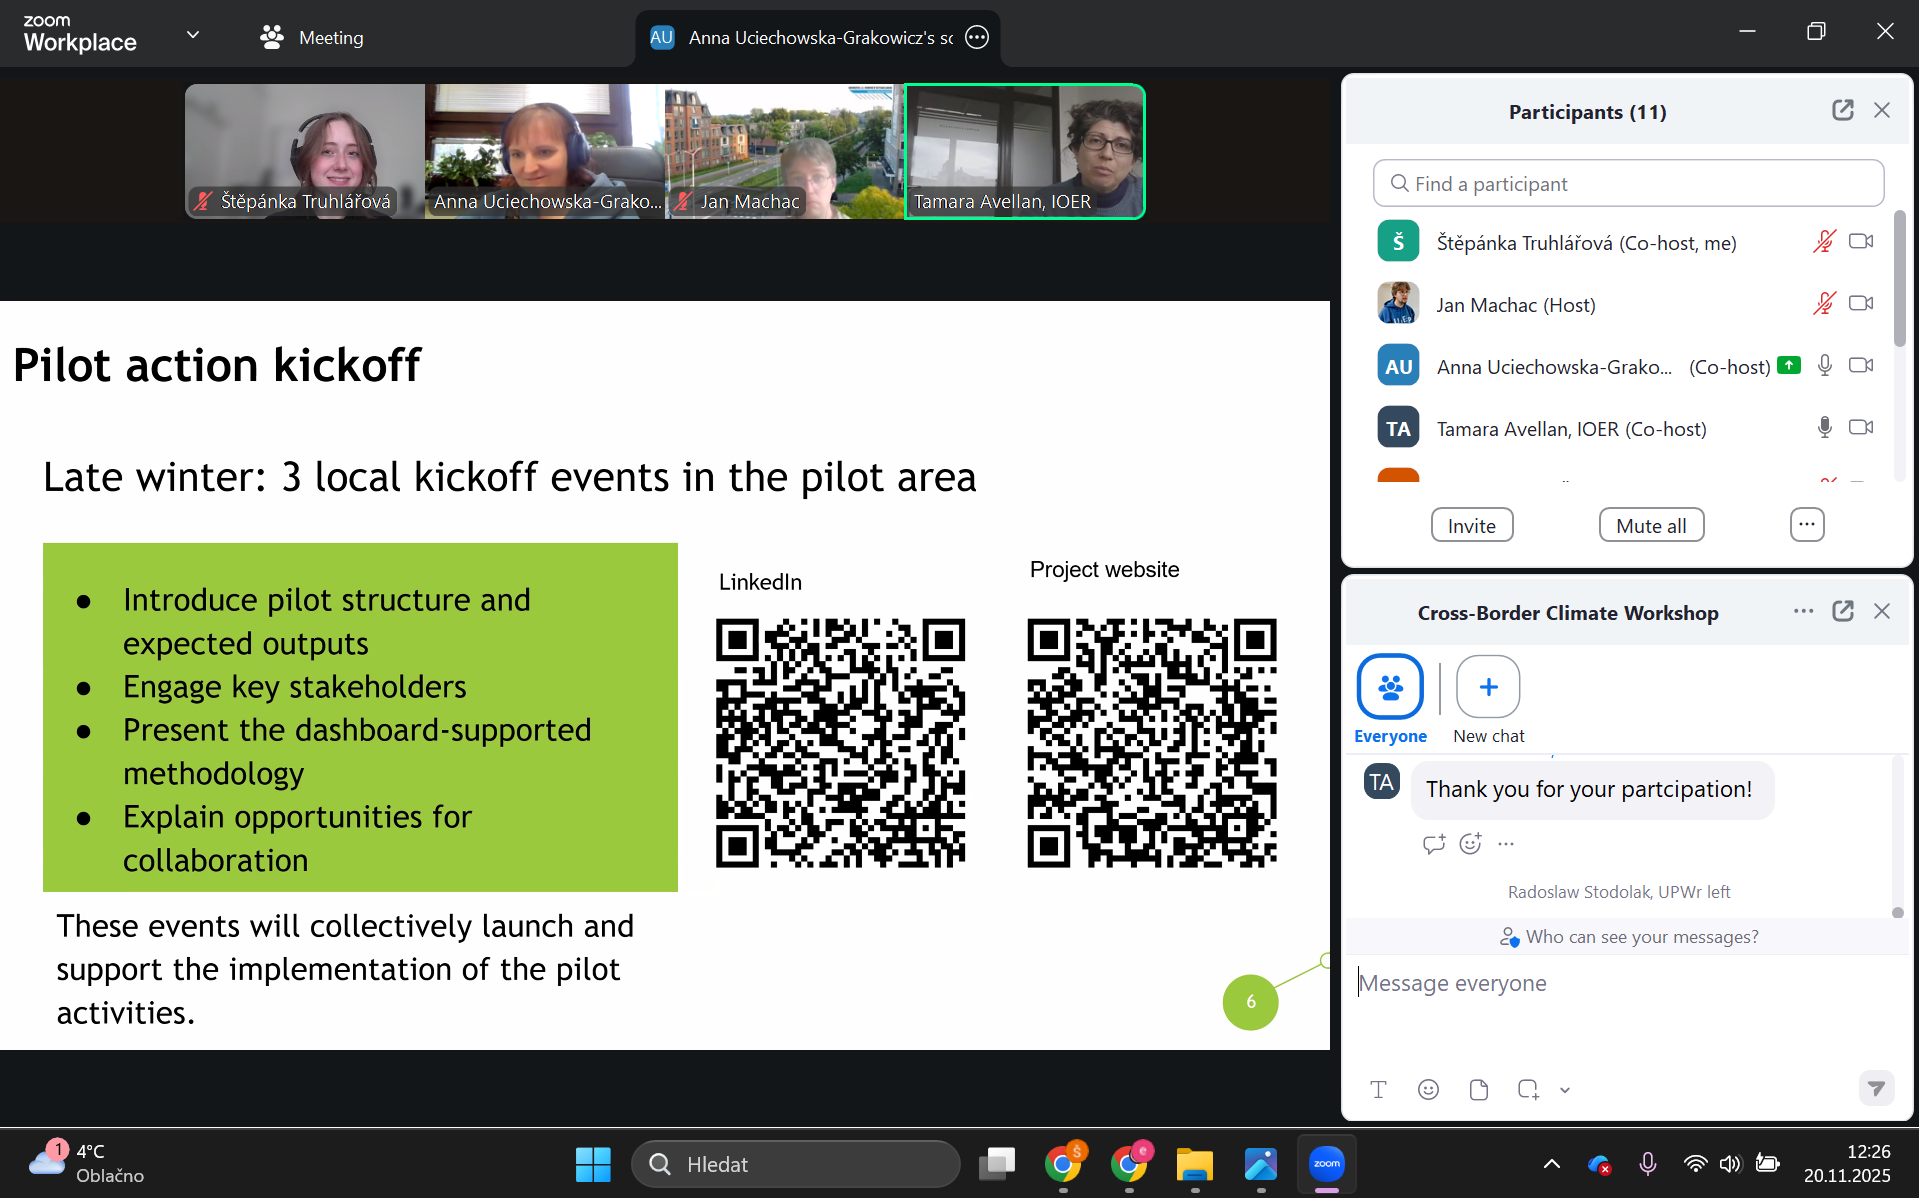
Task: Pop out the Participants panel
Action: point(1842,111)
